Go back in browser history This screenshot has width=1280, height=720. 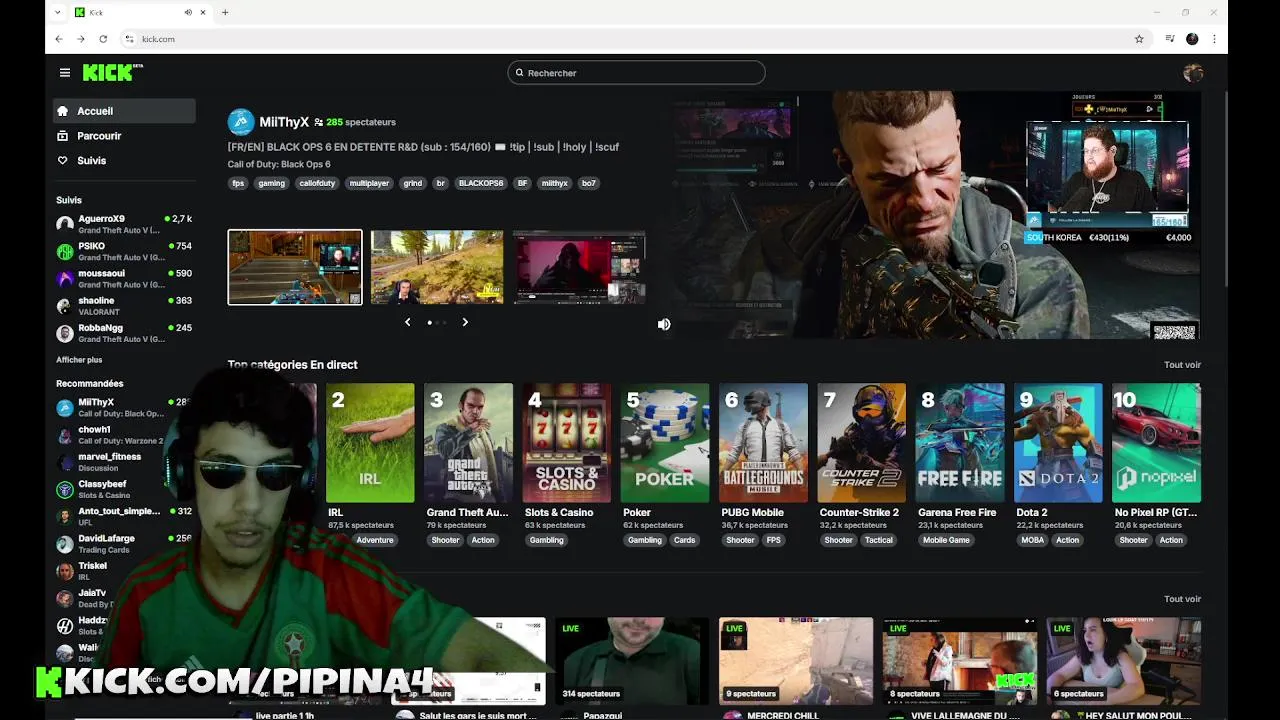click(x=59, y=39)
